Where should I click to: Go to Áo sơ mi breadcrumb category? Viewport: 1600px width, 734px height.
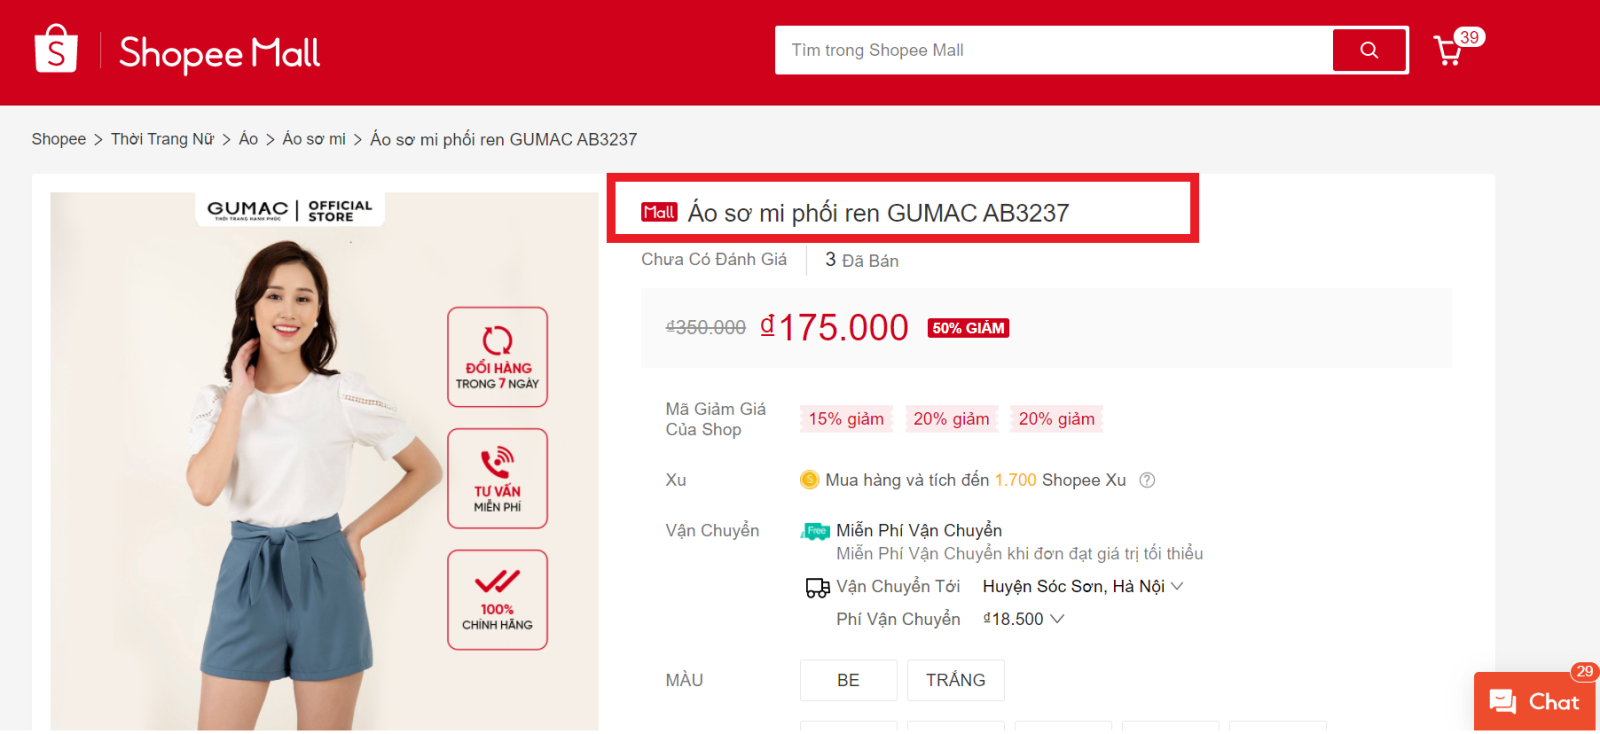click(314, 139)
